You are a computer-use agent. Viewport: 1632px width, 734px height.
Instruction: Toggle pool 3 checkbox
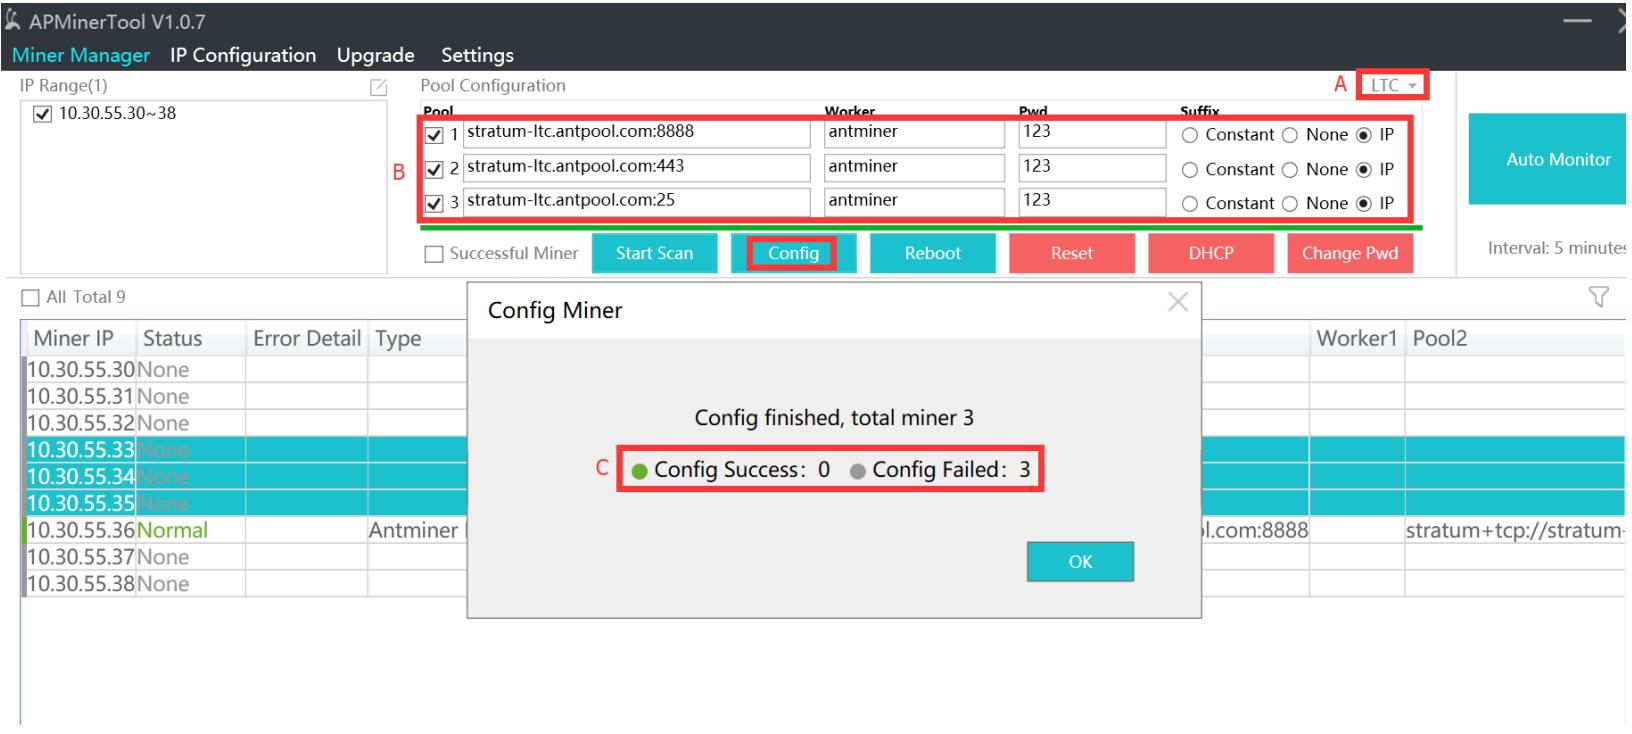[x=434, y=204]
